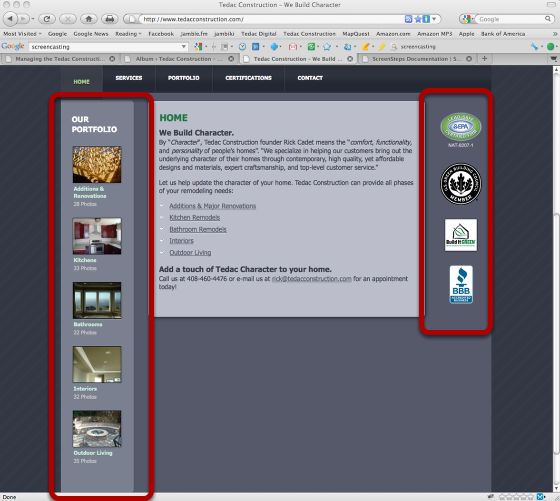
Task: Click the back navigation arrow
Action: pos(10,19)
